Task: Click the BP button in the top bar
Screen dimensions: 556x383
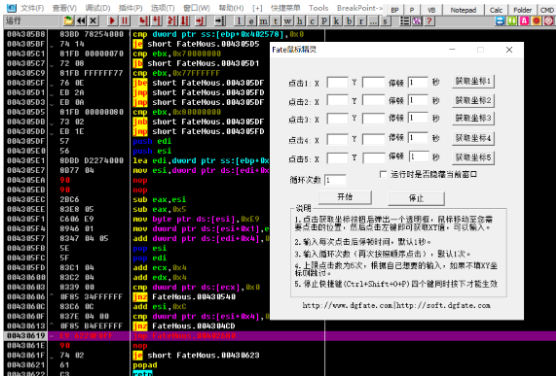Action: coord(394,10)
